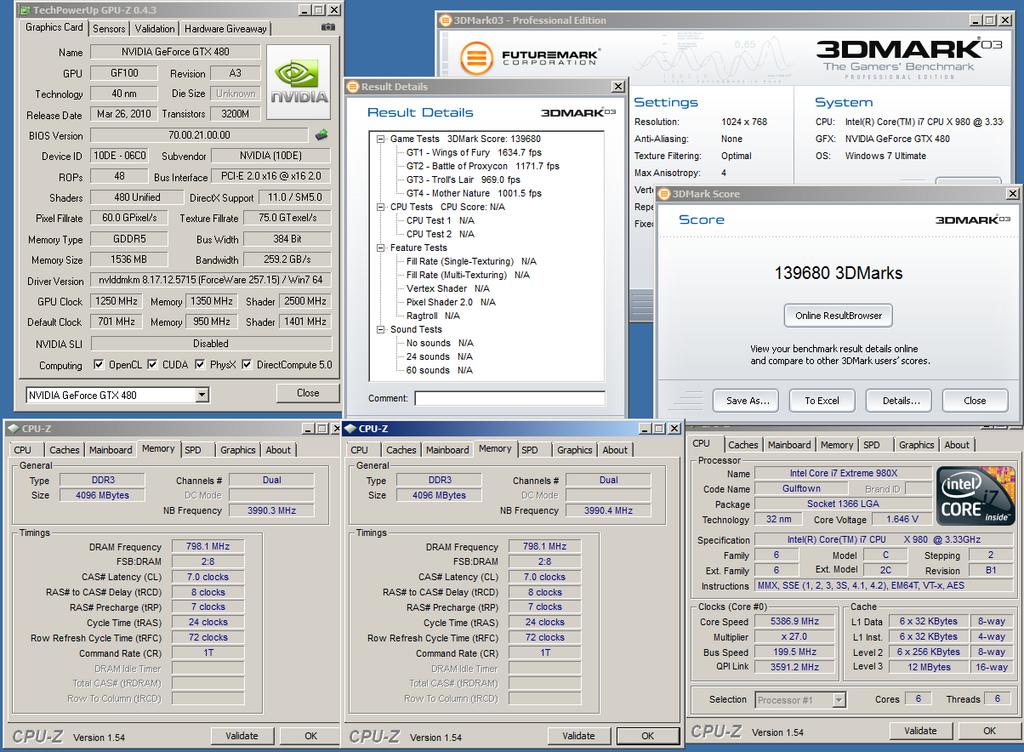
Task: Click the 139680 3DMarks score text
Action: pyautogui.click(x=839, y=273)
